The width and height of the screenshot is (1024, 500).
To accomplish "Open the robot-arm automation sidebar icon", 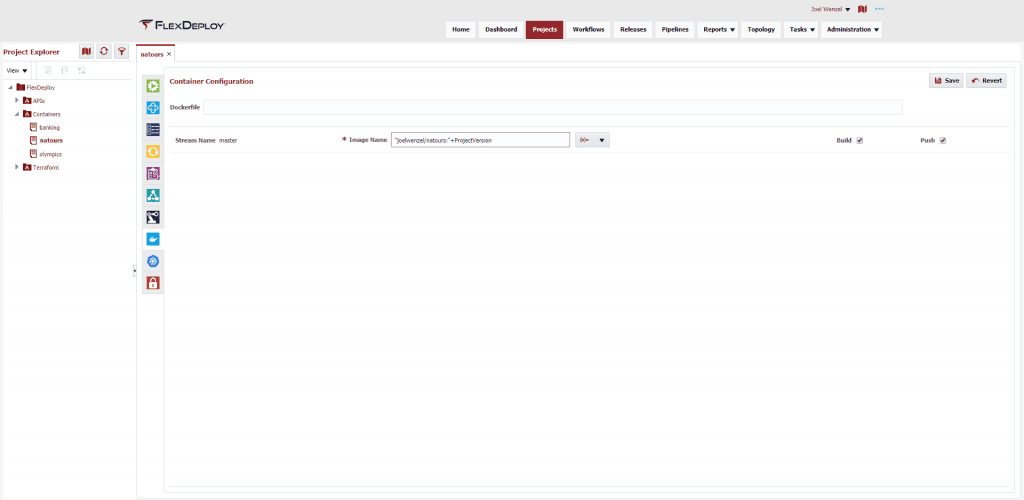I will (x=153, y=217).
